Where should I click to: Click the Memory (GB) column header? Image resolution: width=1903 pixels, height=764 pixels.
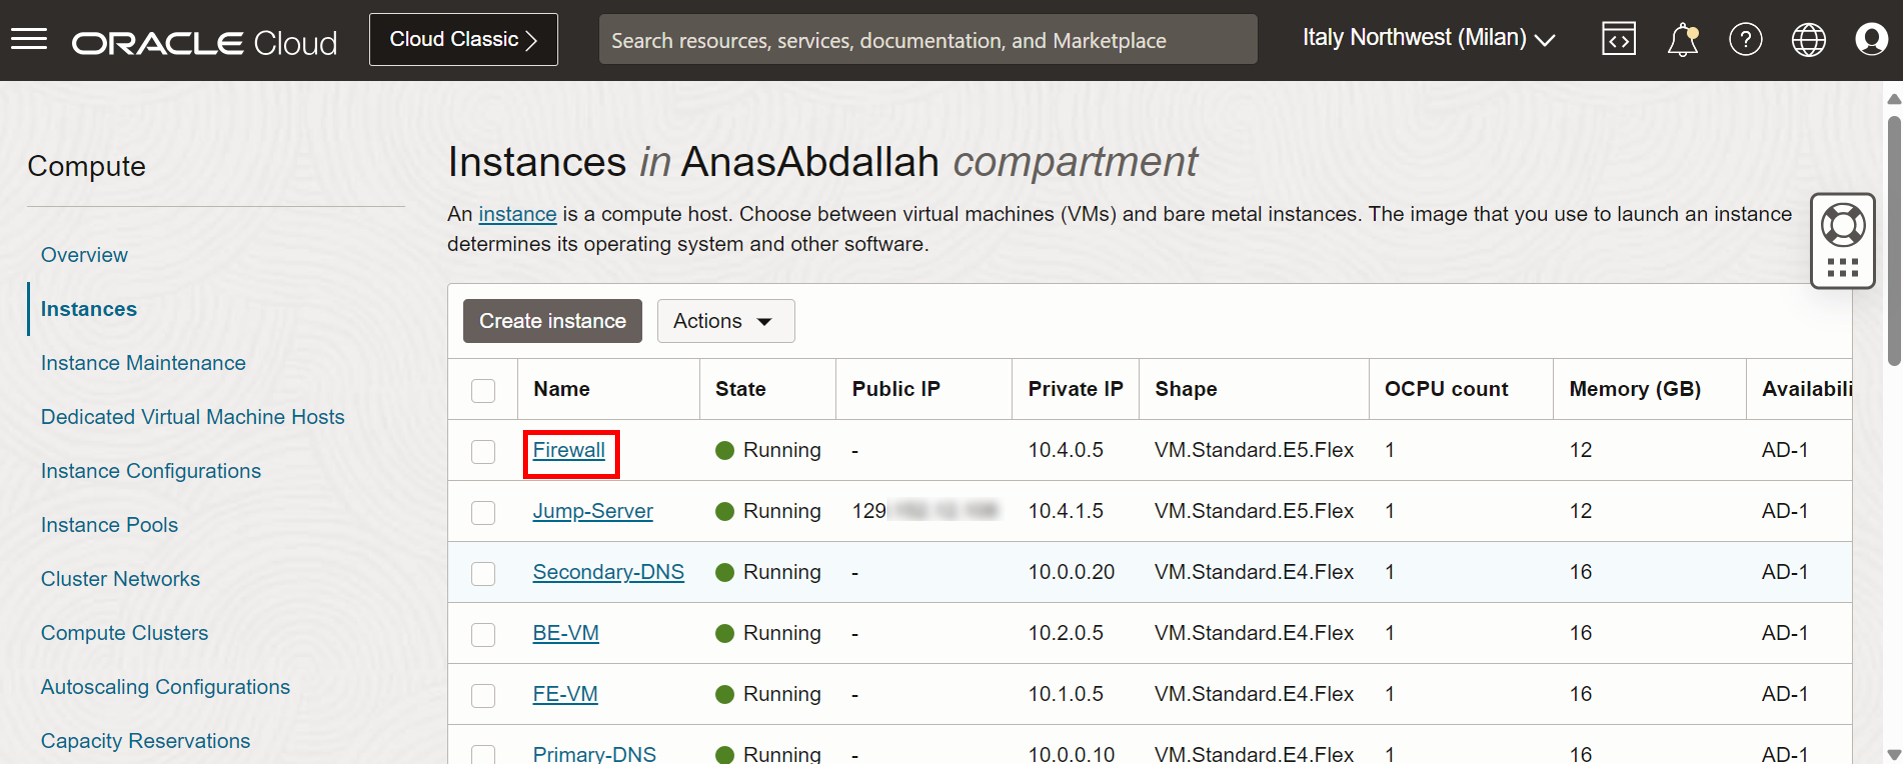[x=1635, y=389]
